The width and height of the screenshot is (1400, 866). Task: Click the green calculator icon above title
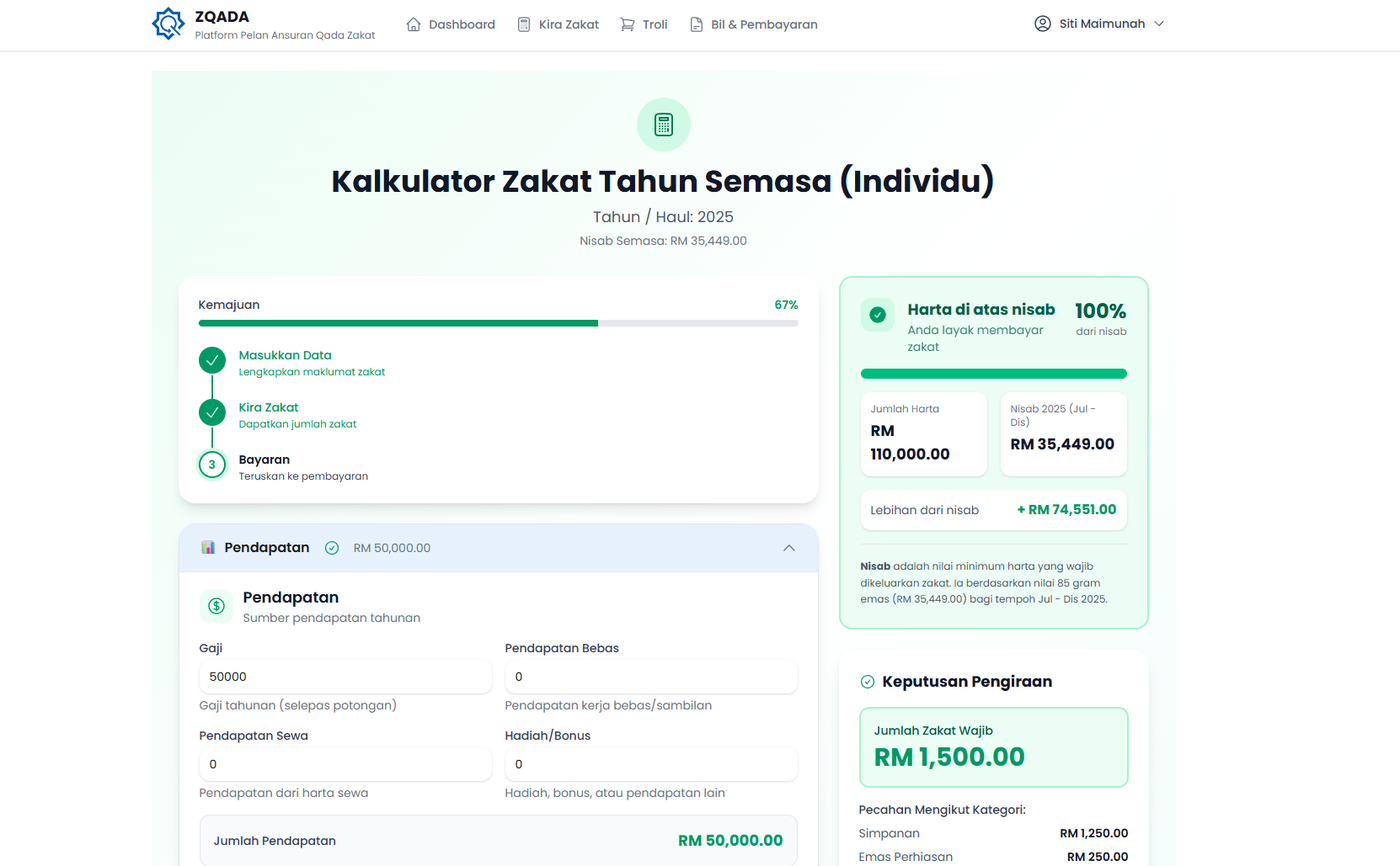(663, 125)
